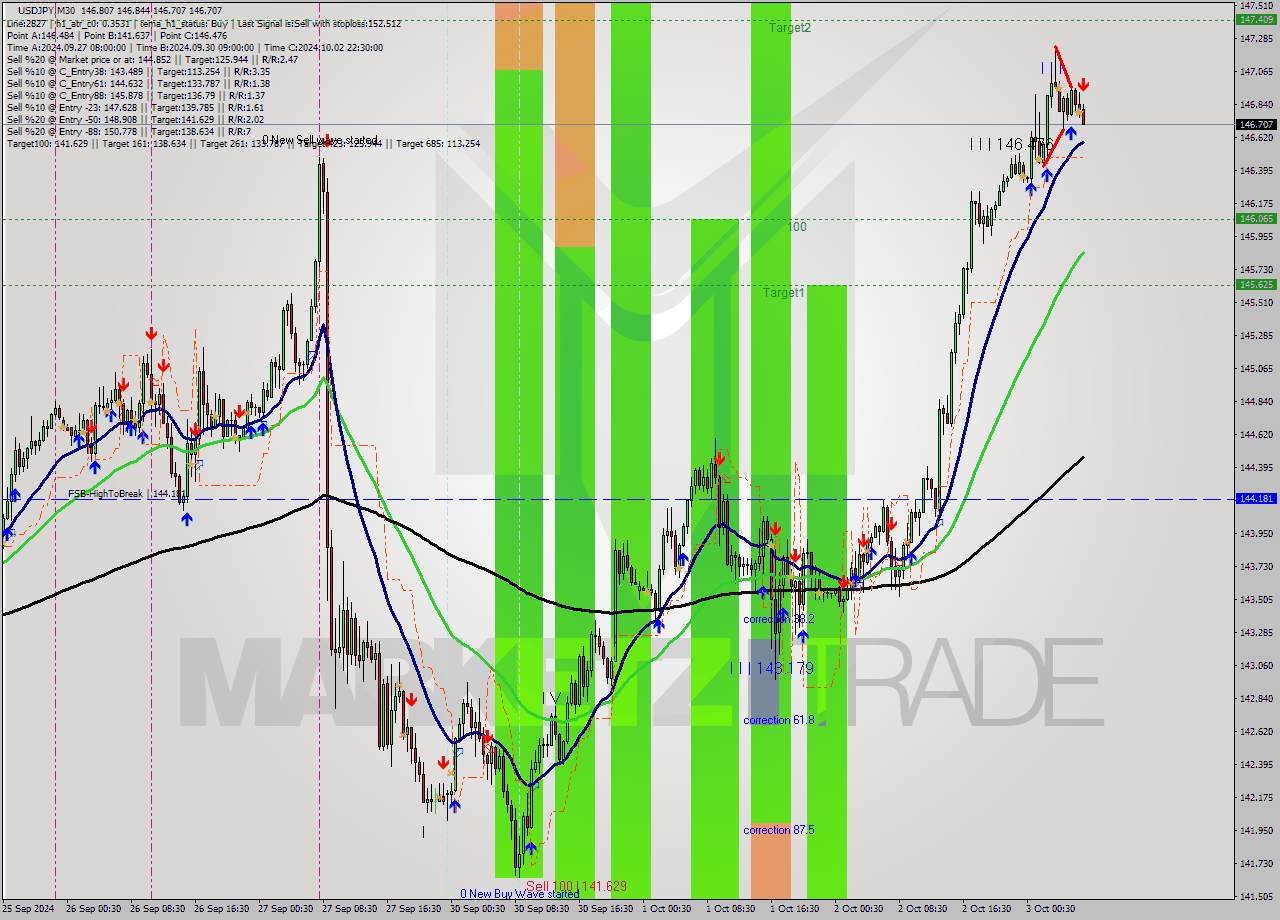Viewport: 1280px width, 920px height.
Task: Click the 142.175 price scale label
Action: (1256, 797)
